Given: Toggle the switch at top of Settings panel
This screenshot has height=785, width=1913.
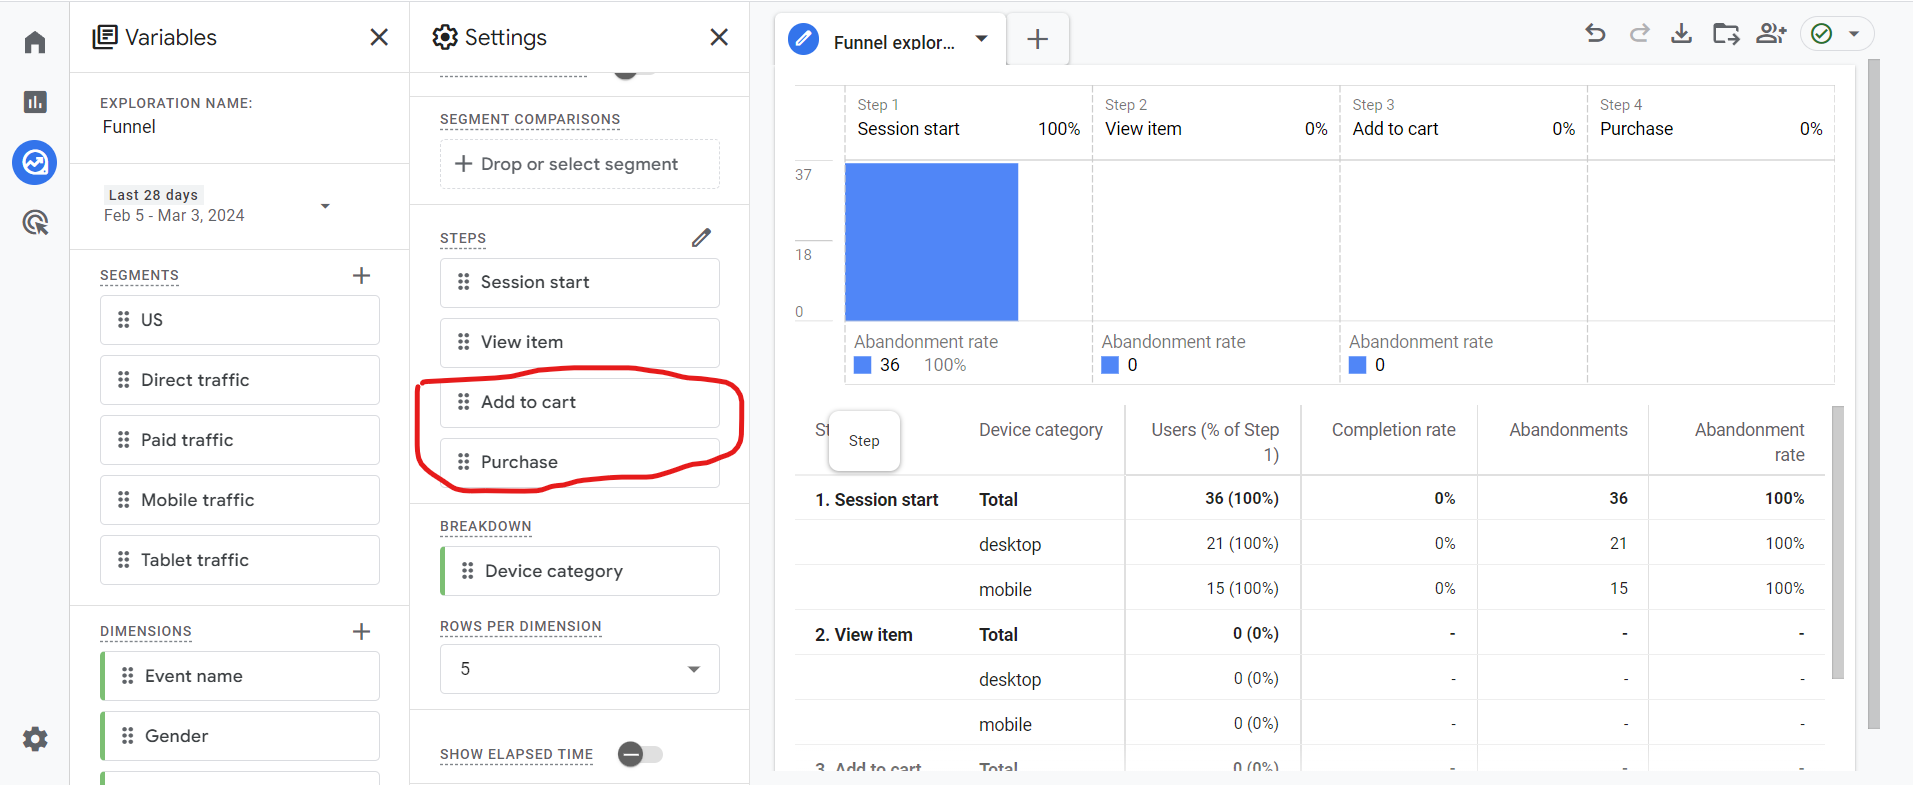Looking at the screenshot, I should pos(633,72).
